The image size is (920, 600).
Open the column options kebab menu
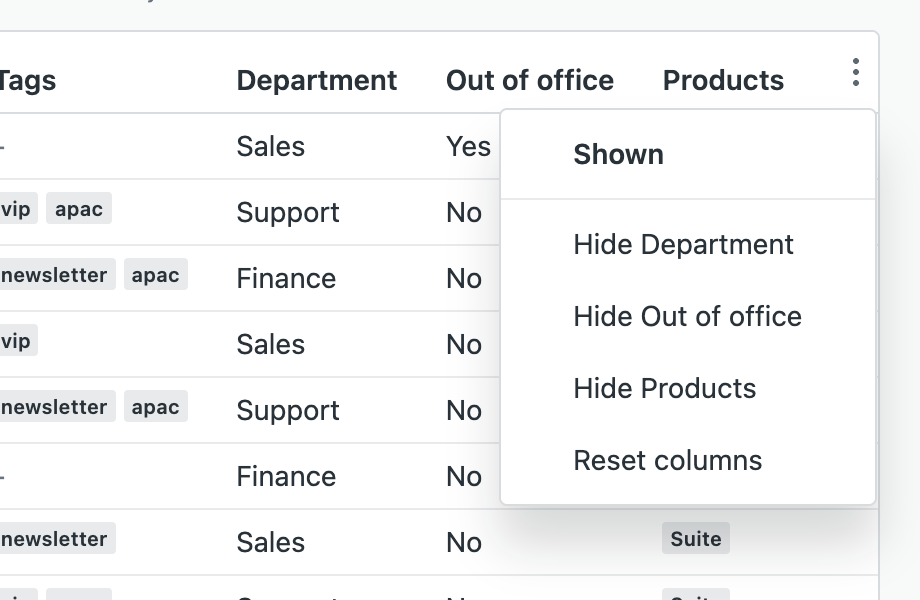[x=855, y=73]
